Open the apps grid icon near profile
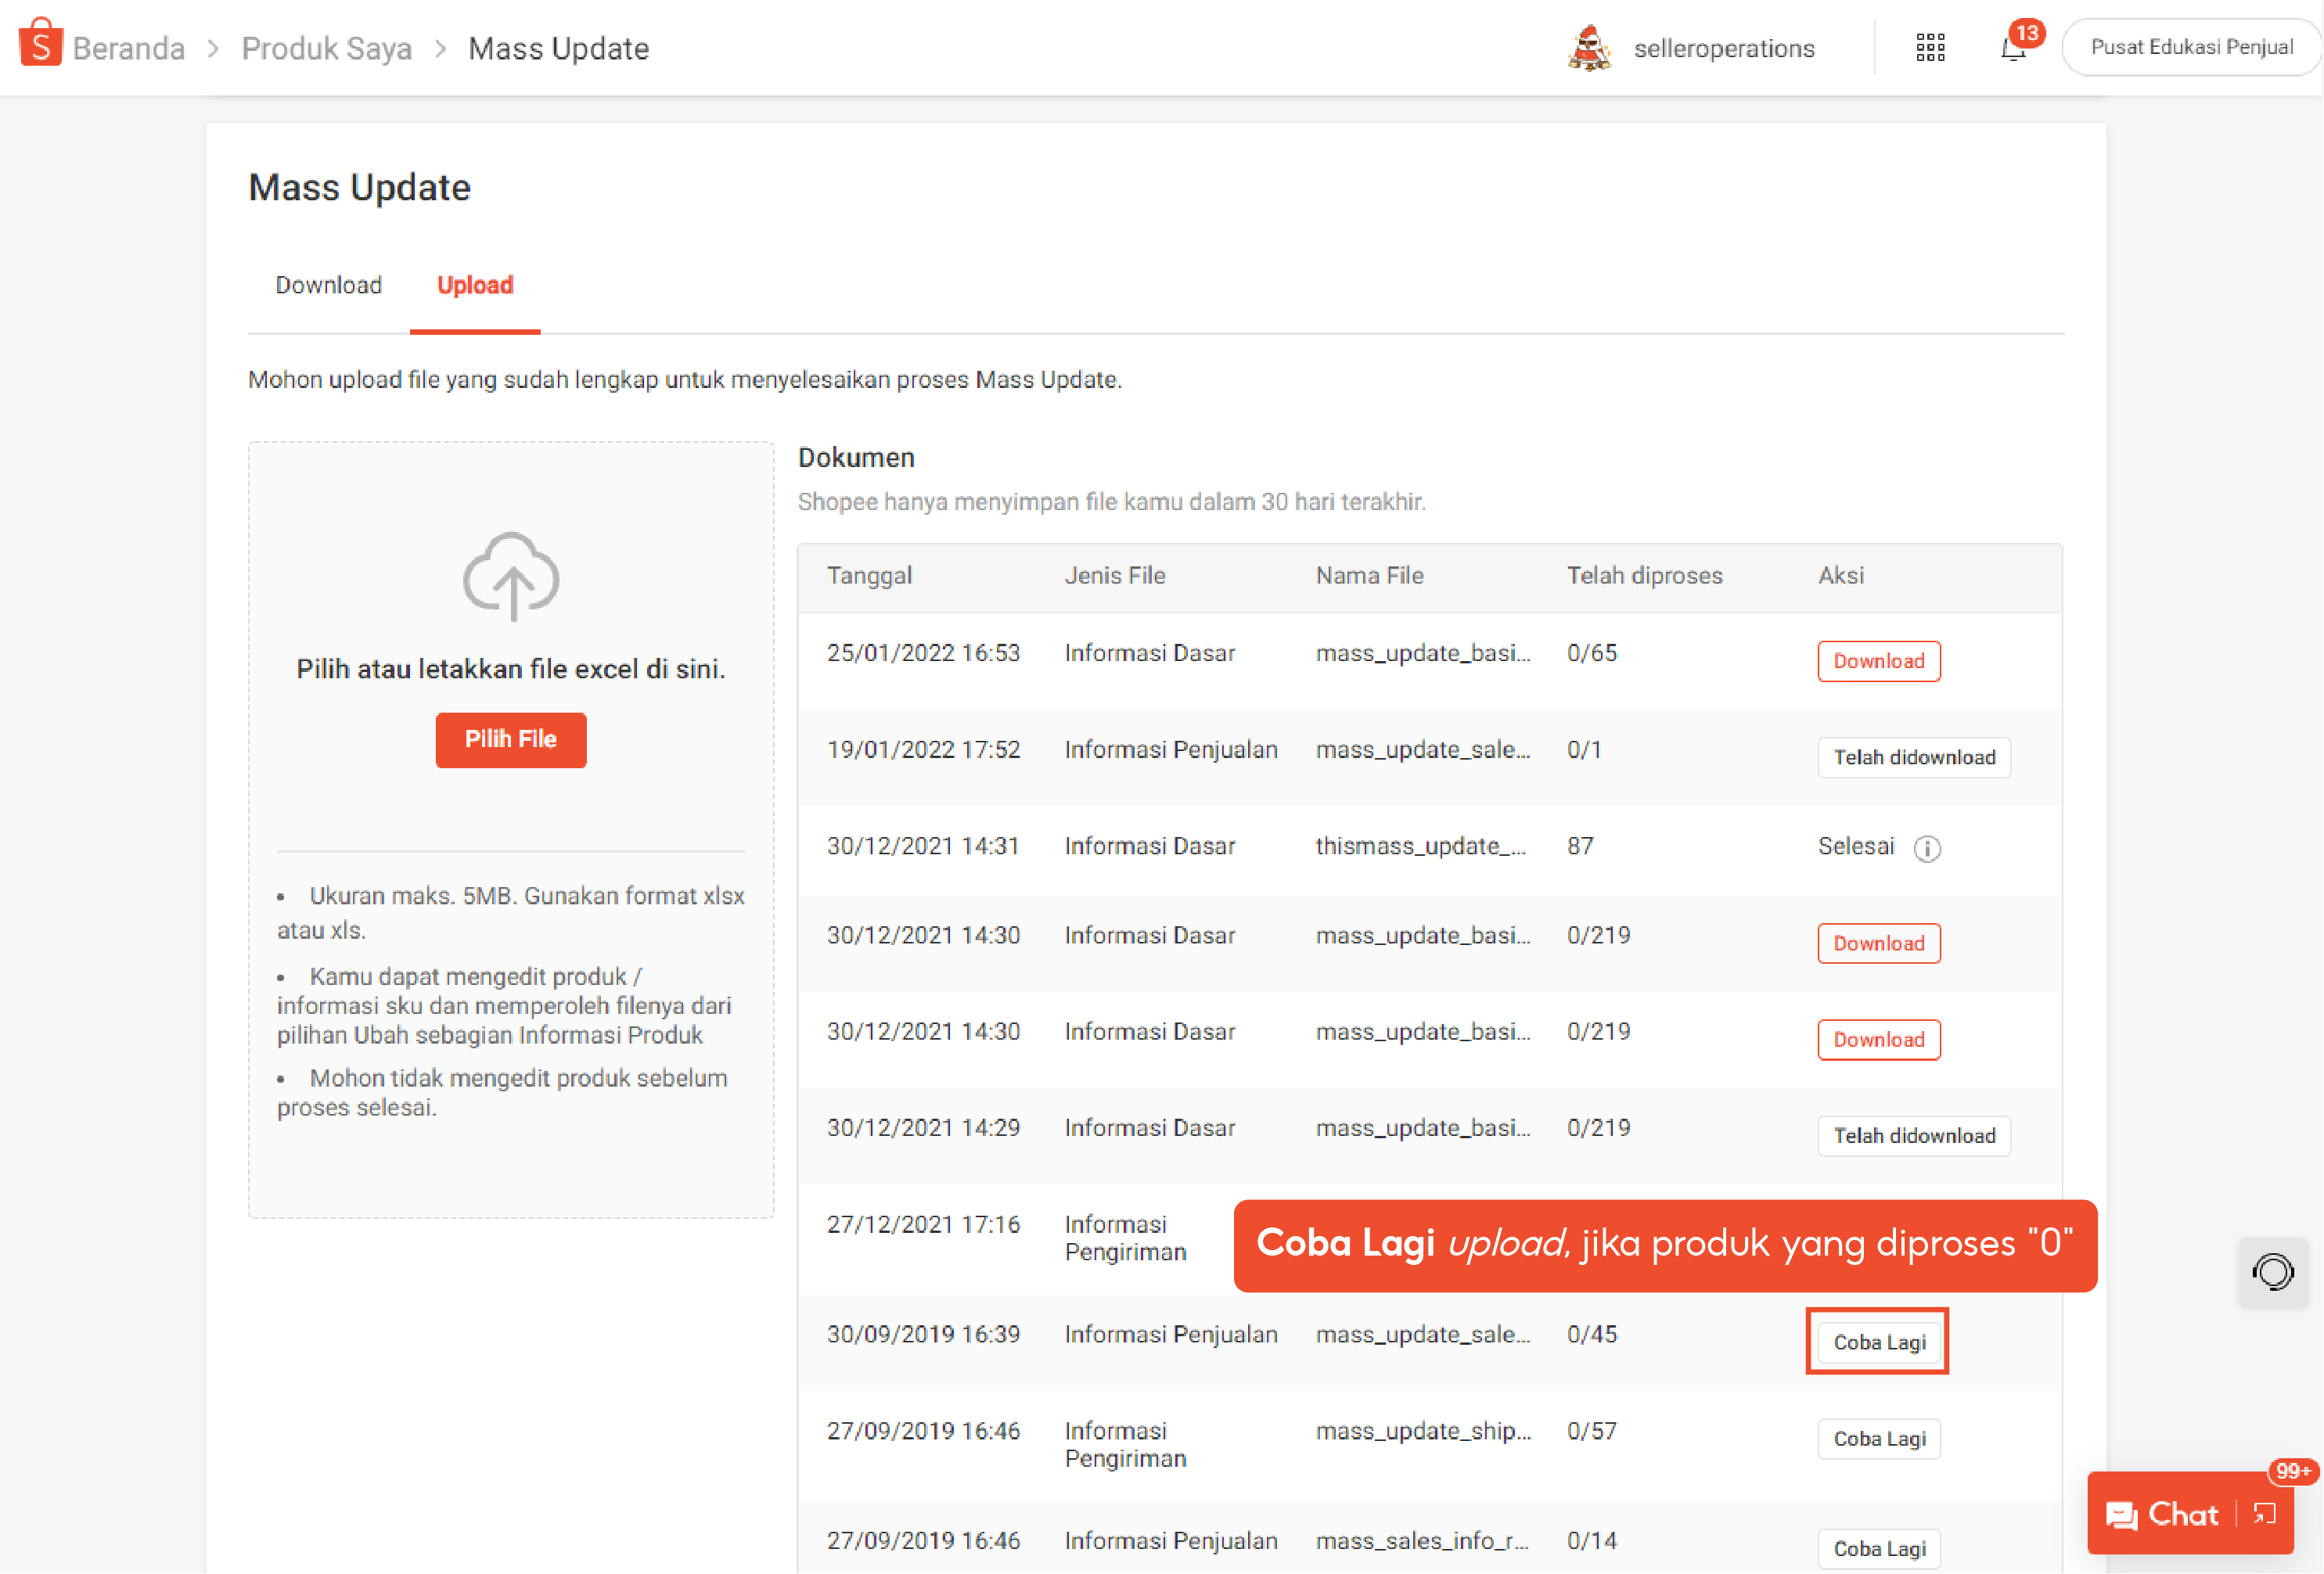 (1931, 46)
